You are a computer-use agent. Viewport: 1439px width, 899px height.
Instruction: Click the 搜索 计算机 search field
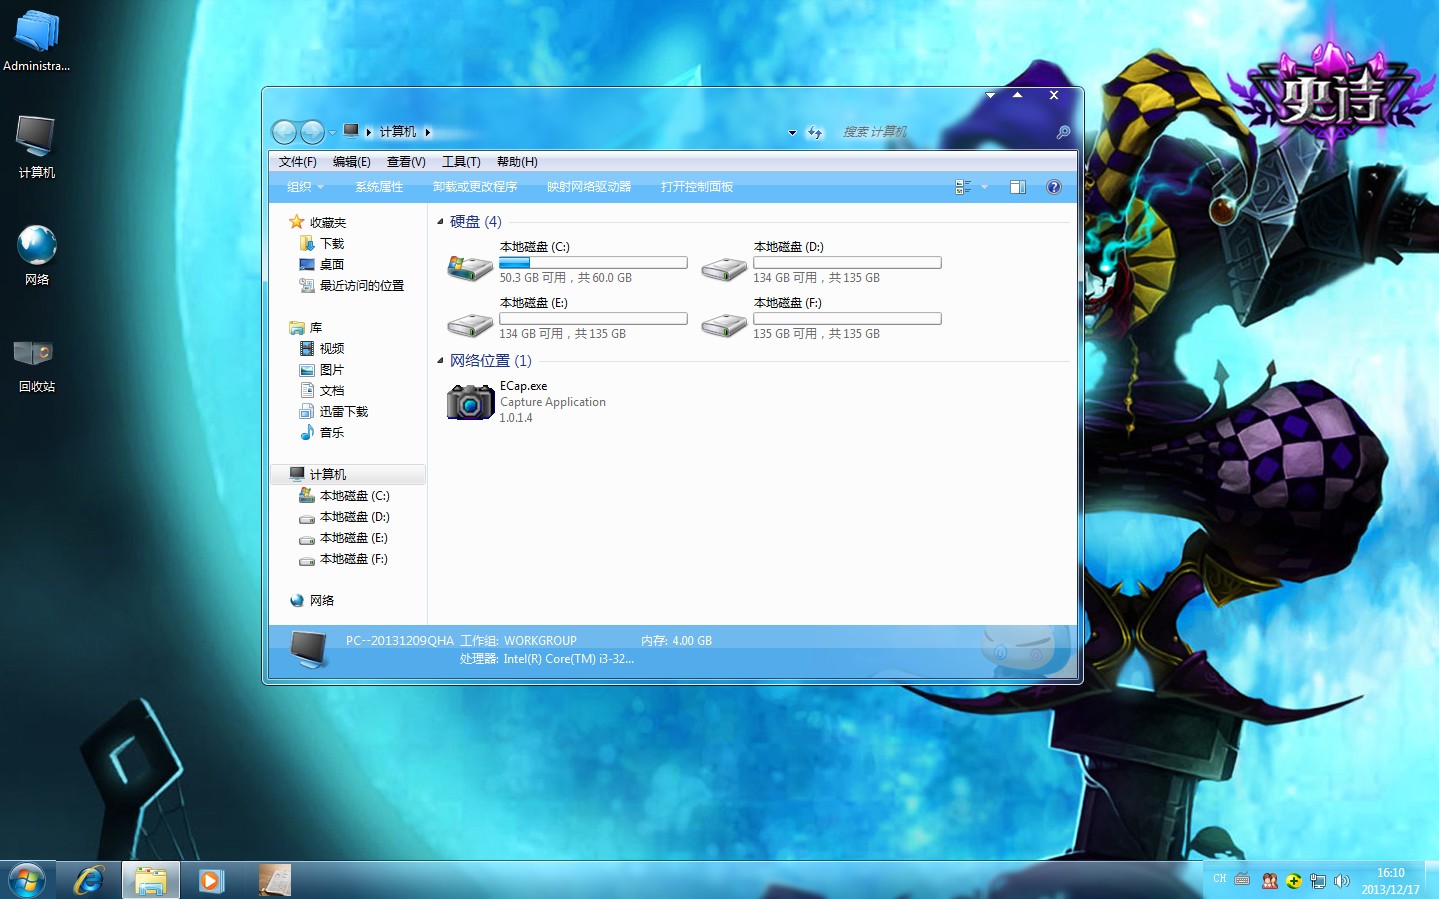[x=945, y=132]
